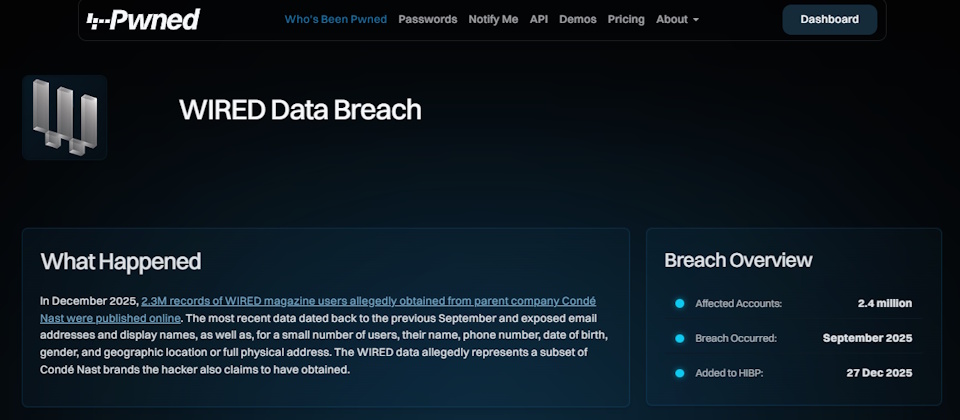Click the 27 Dec 2025 date value
The image size is (960, 420).
coord(879,373)
